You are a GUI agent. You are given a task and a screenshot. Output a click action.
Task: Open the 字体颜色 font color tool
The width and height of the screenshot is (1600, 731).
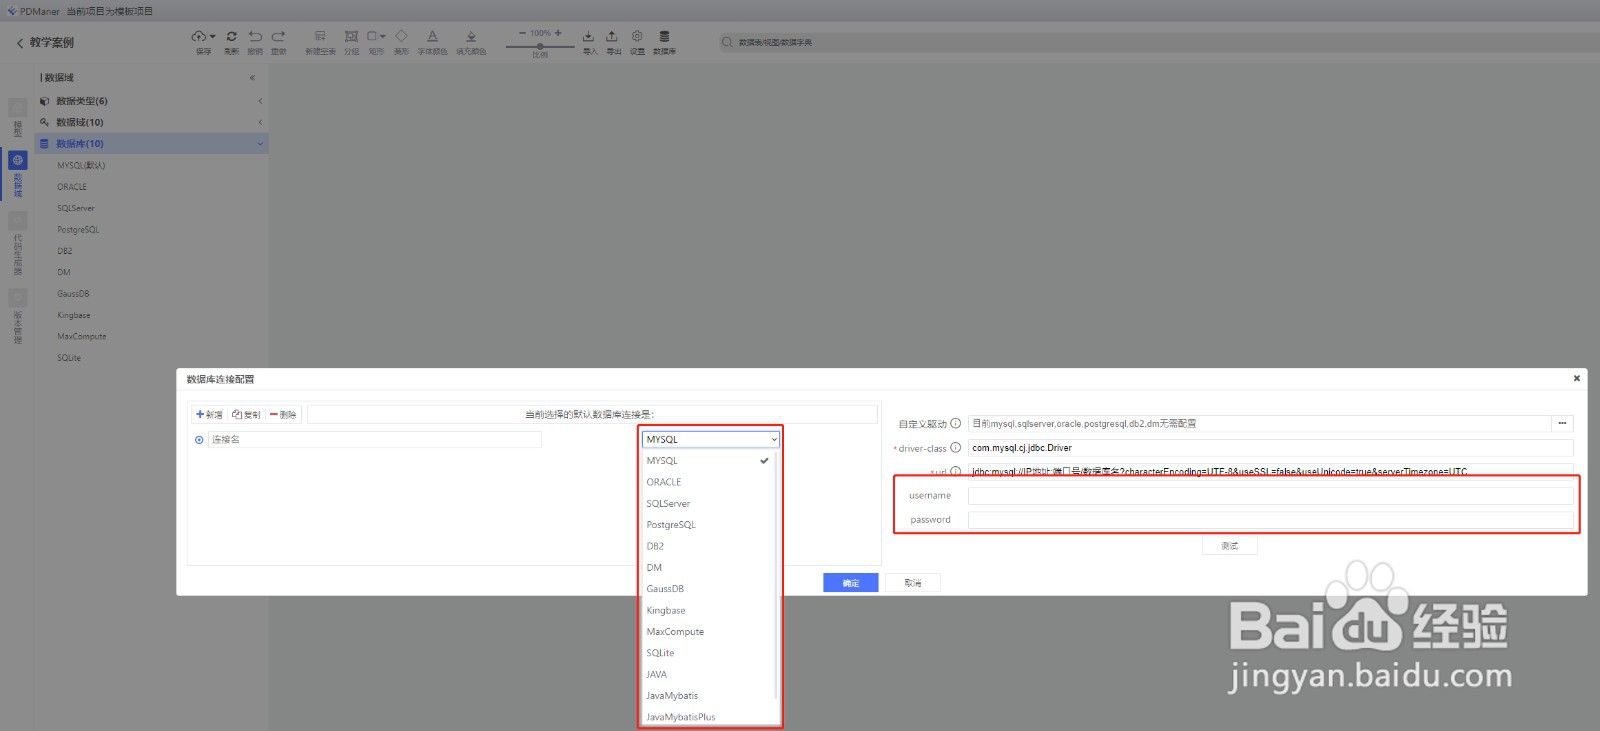point(432,36)
